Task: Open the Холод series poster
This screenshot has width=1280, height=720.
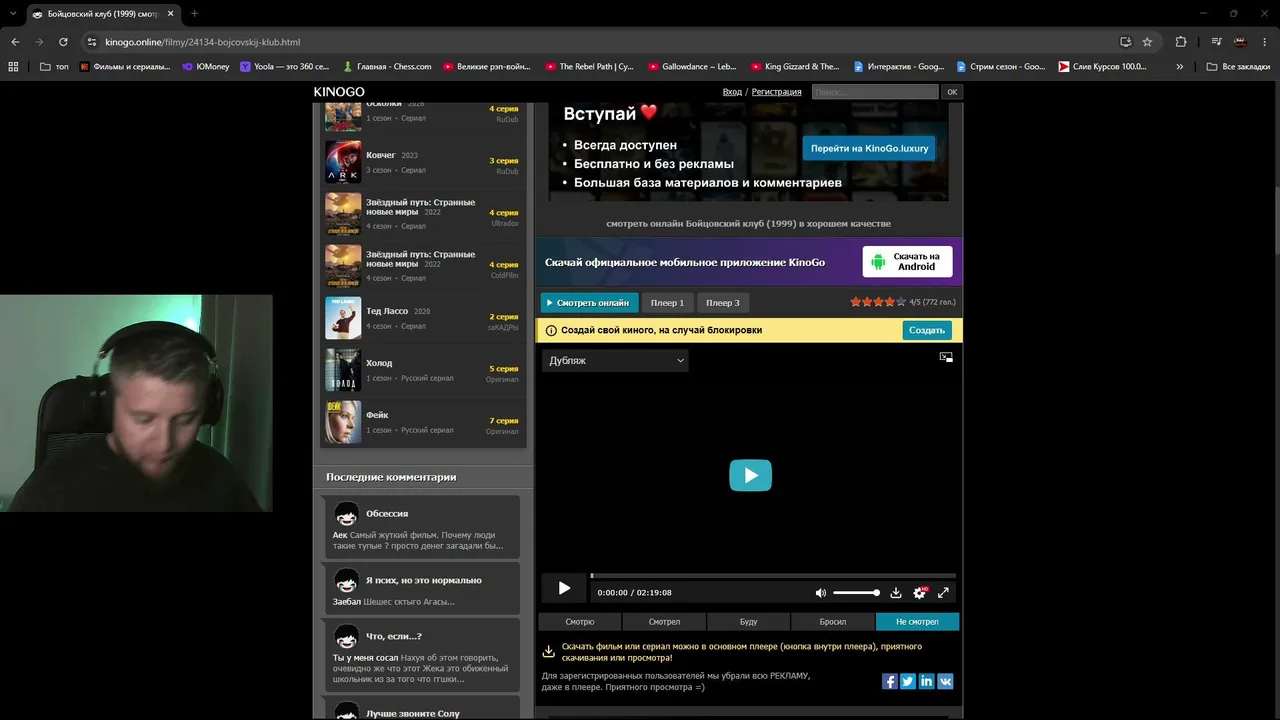Action: [x=343, y=371]
